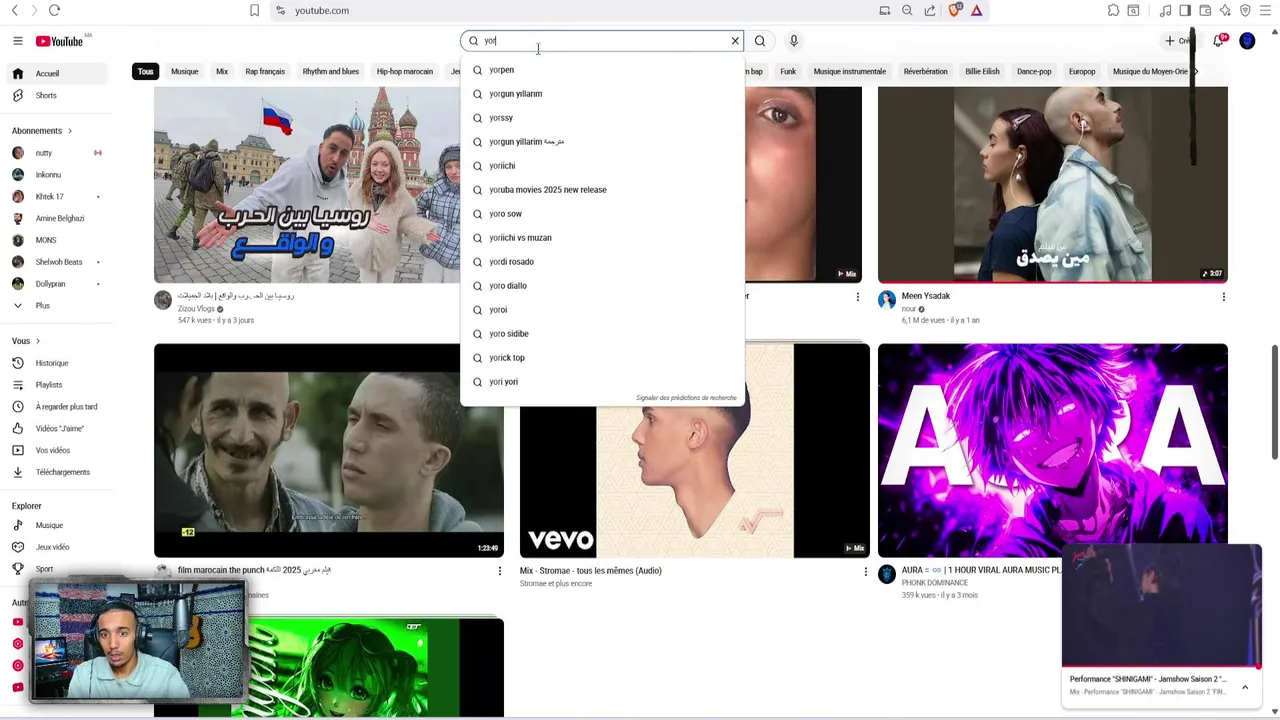The width and height of the screenshot is (1280, 720).
Task: Select the Hip-hop marocain filter chip
Action: point(405,72)
